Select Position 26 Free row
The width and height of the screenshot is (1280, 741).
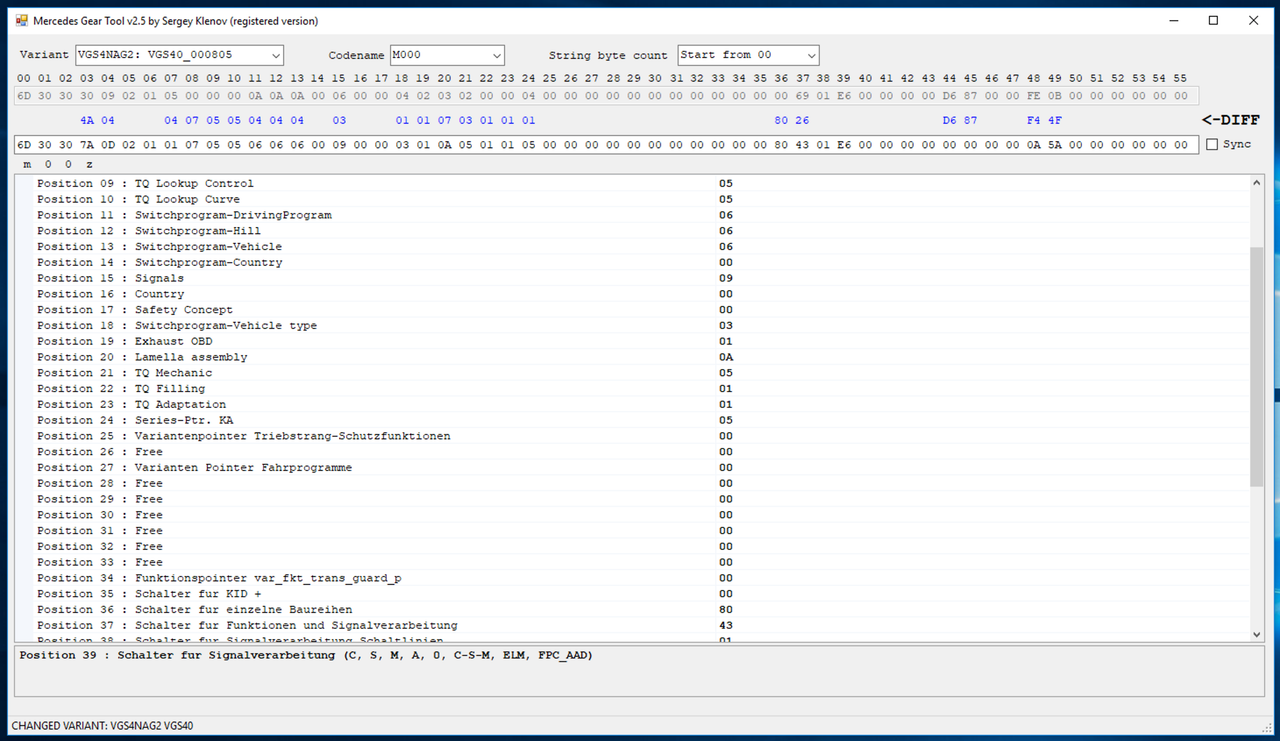pos(632,452)
